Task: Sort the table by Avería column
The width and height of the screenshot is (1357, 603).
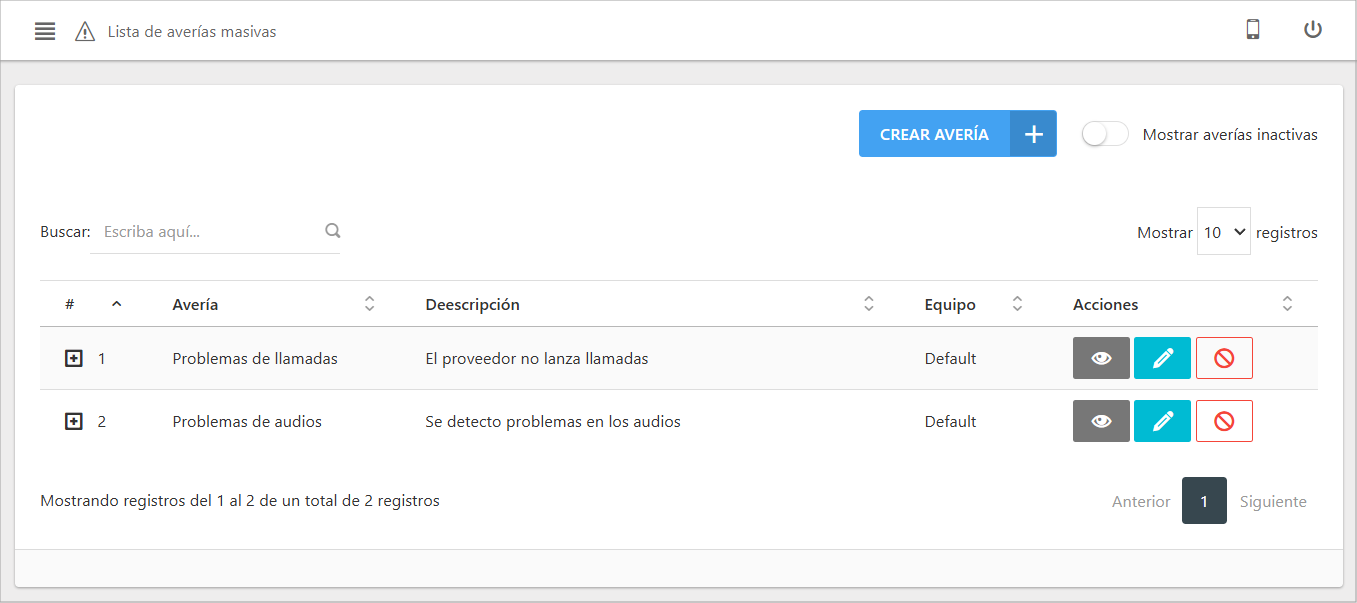Action: [369, 303]
